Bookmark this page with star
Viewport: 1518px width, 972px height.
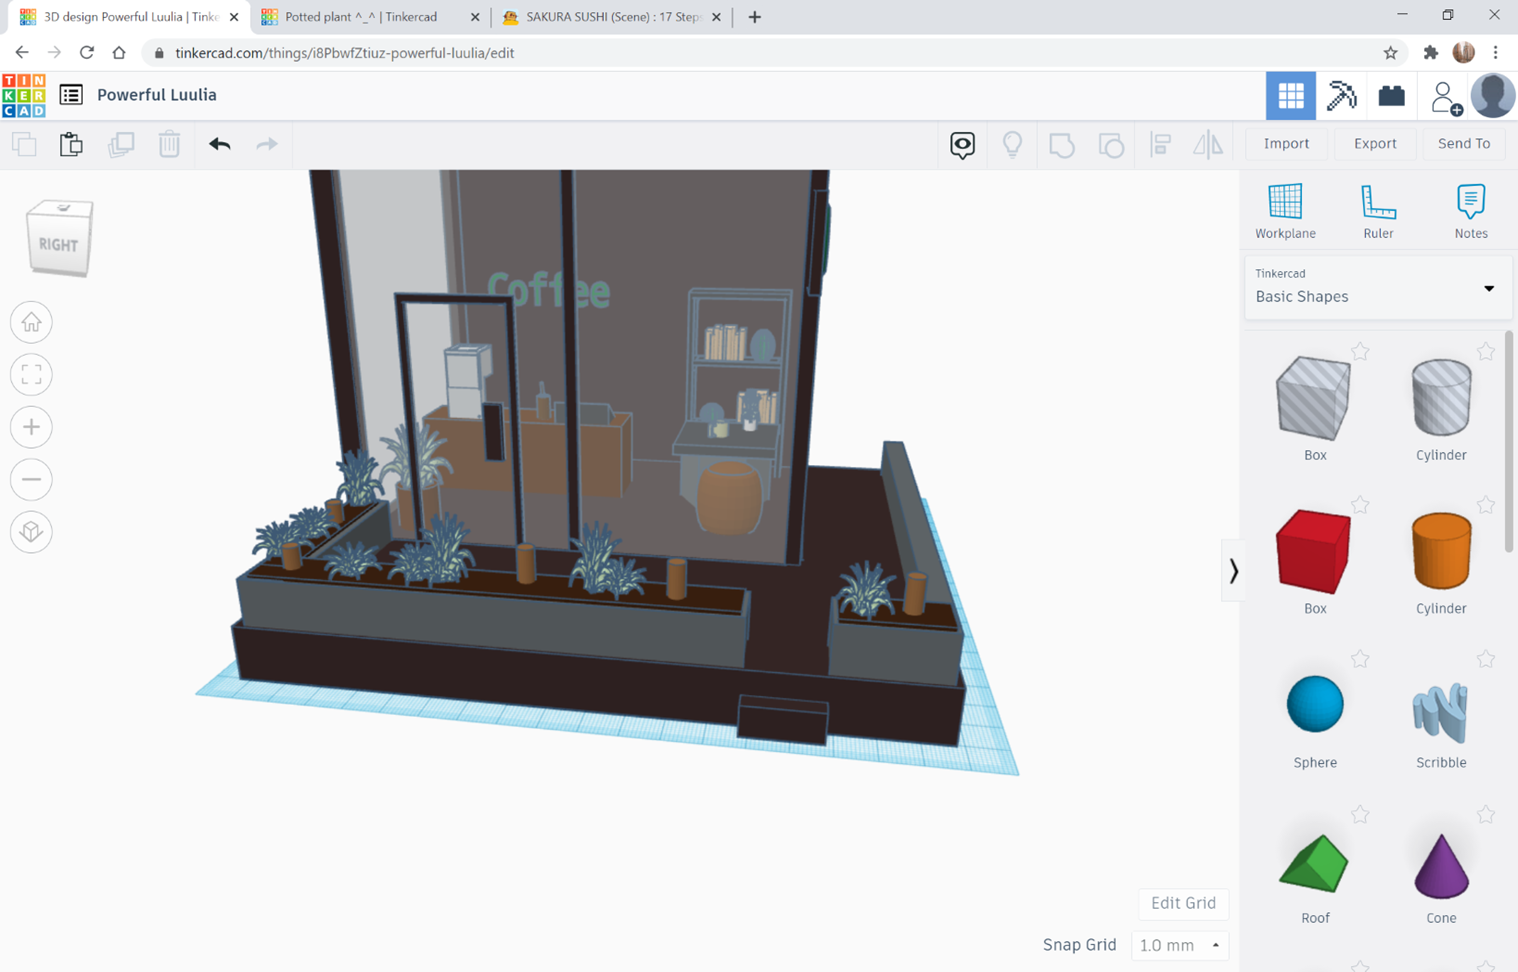pyautogui.click(x=1390, y=53)
